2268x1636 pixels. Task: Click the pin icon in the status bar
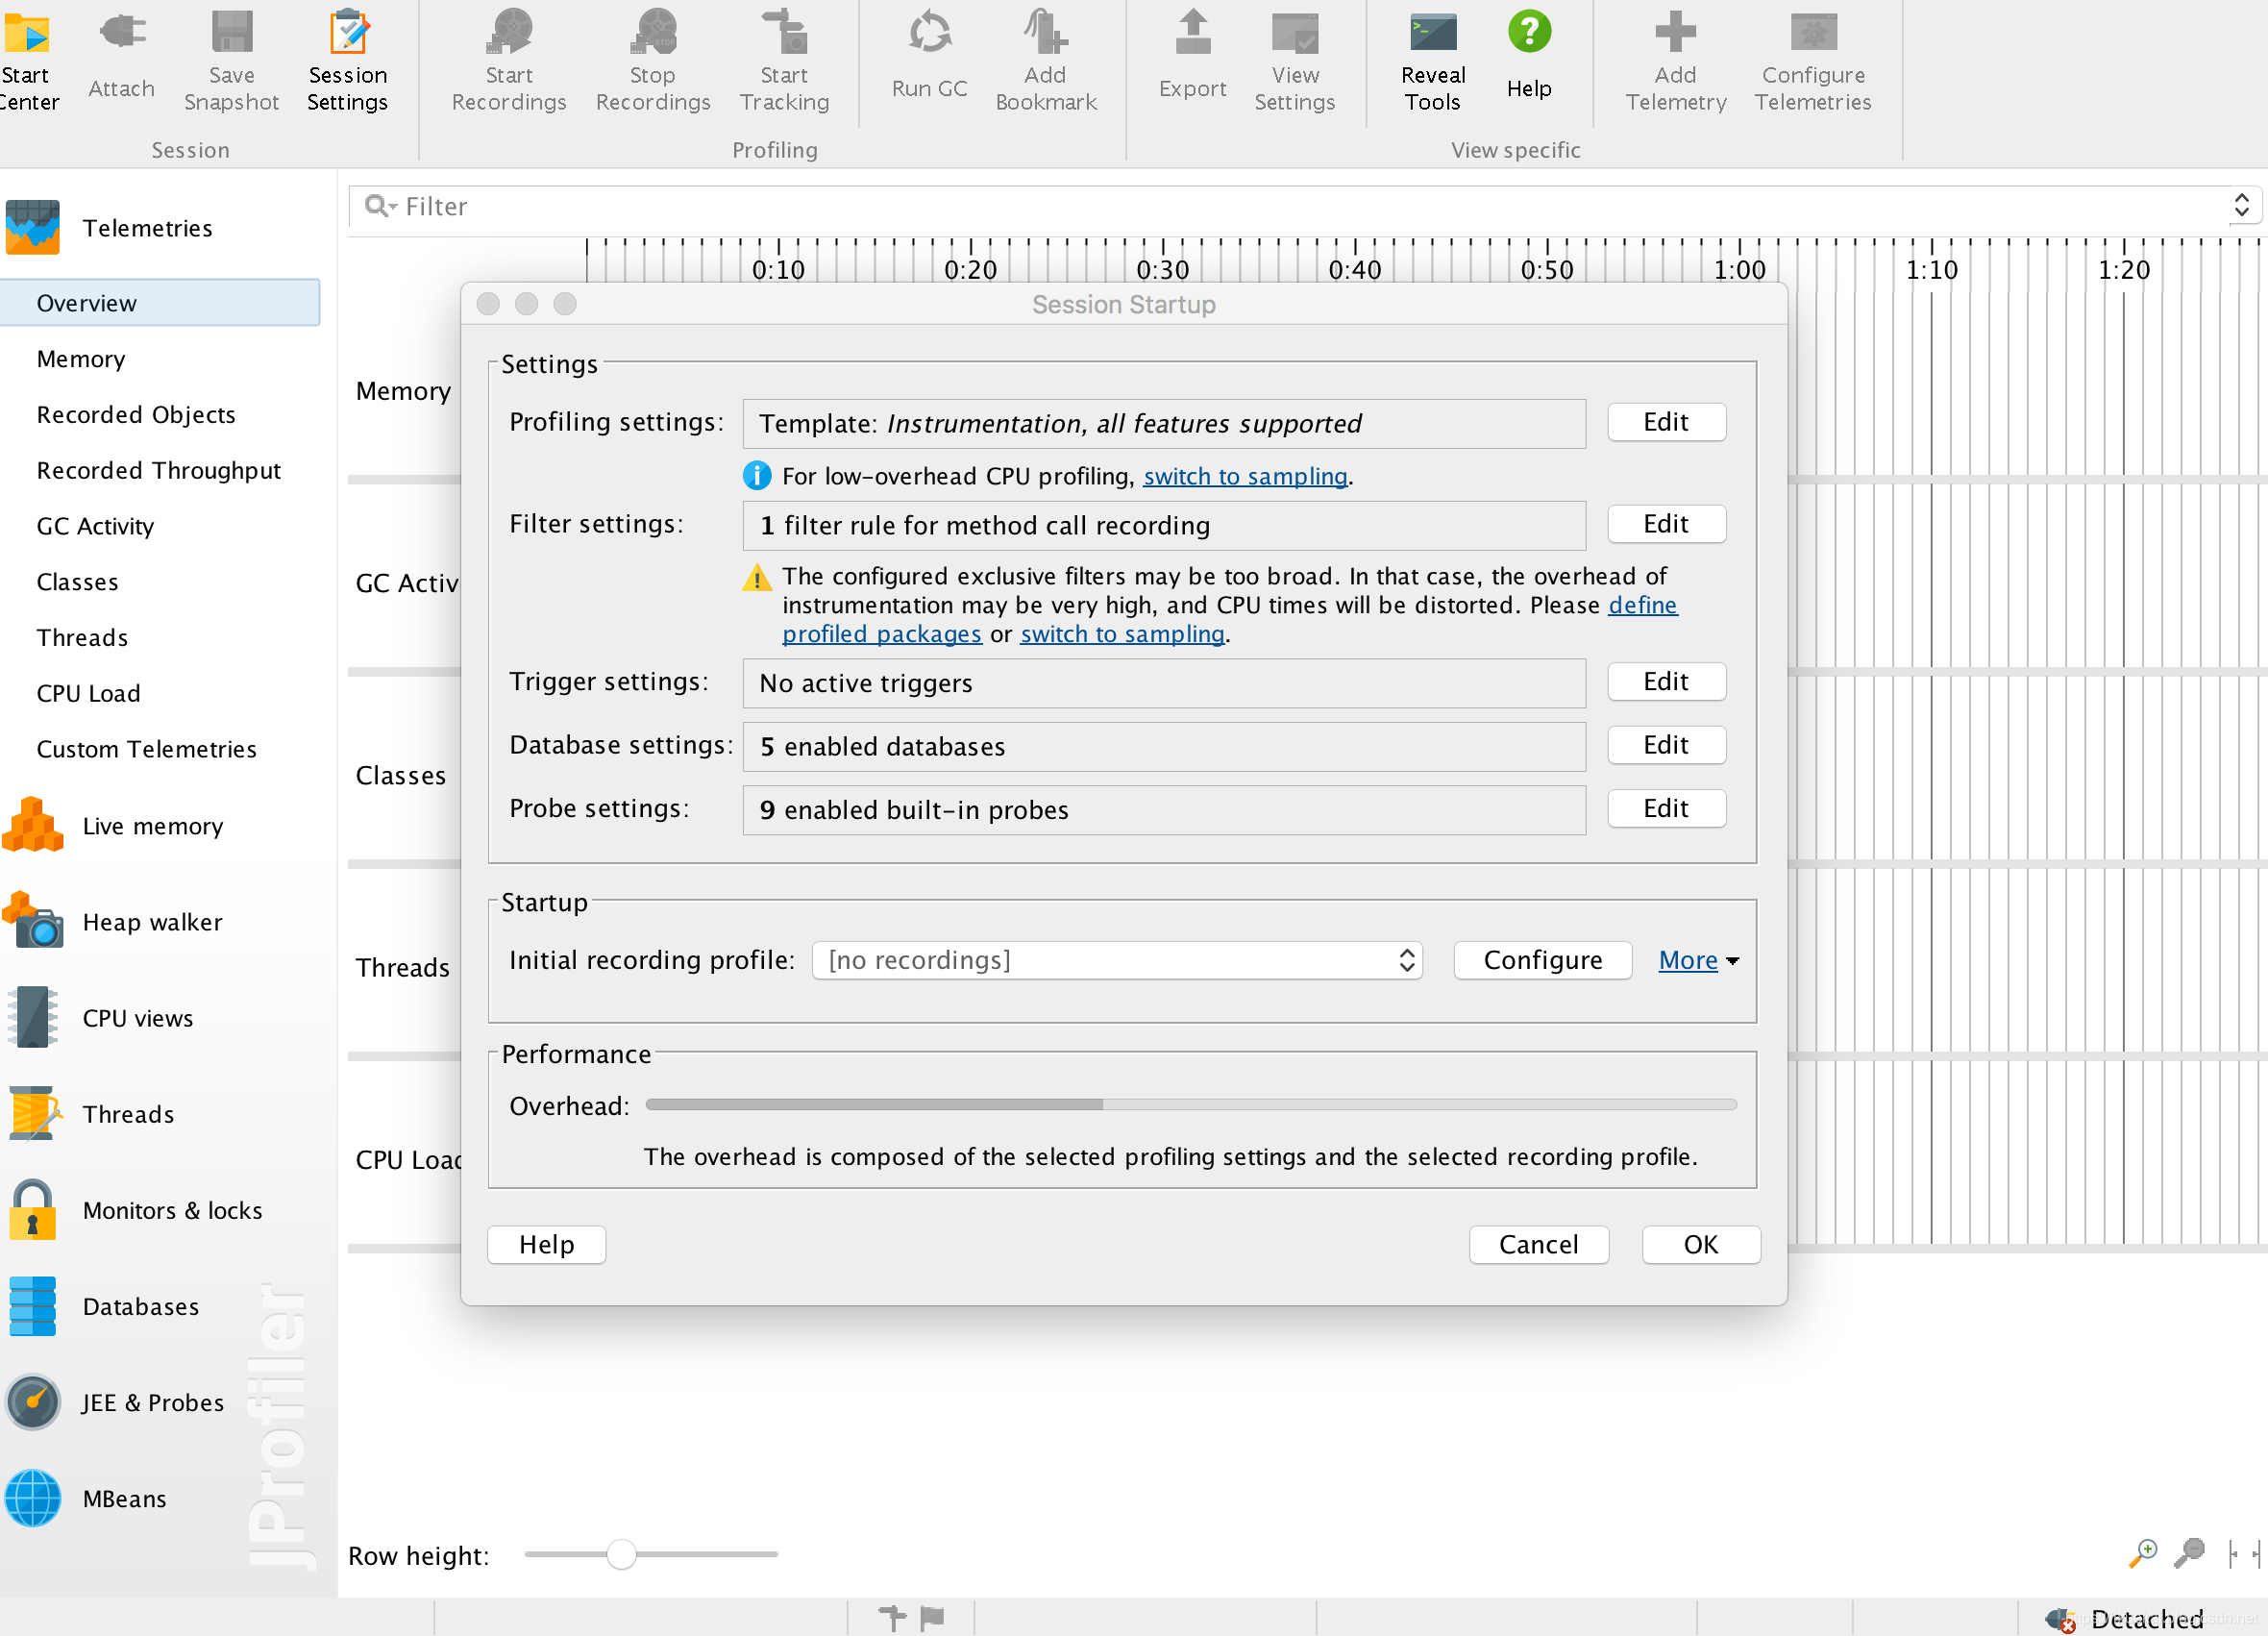[892, 1617]
